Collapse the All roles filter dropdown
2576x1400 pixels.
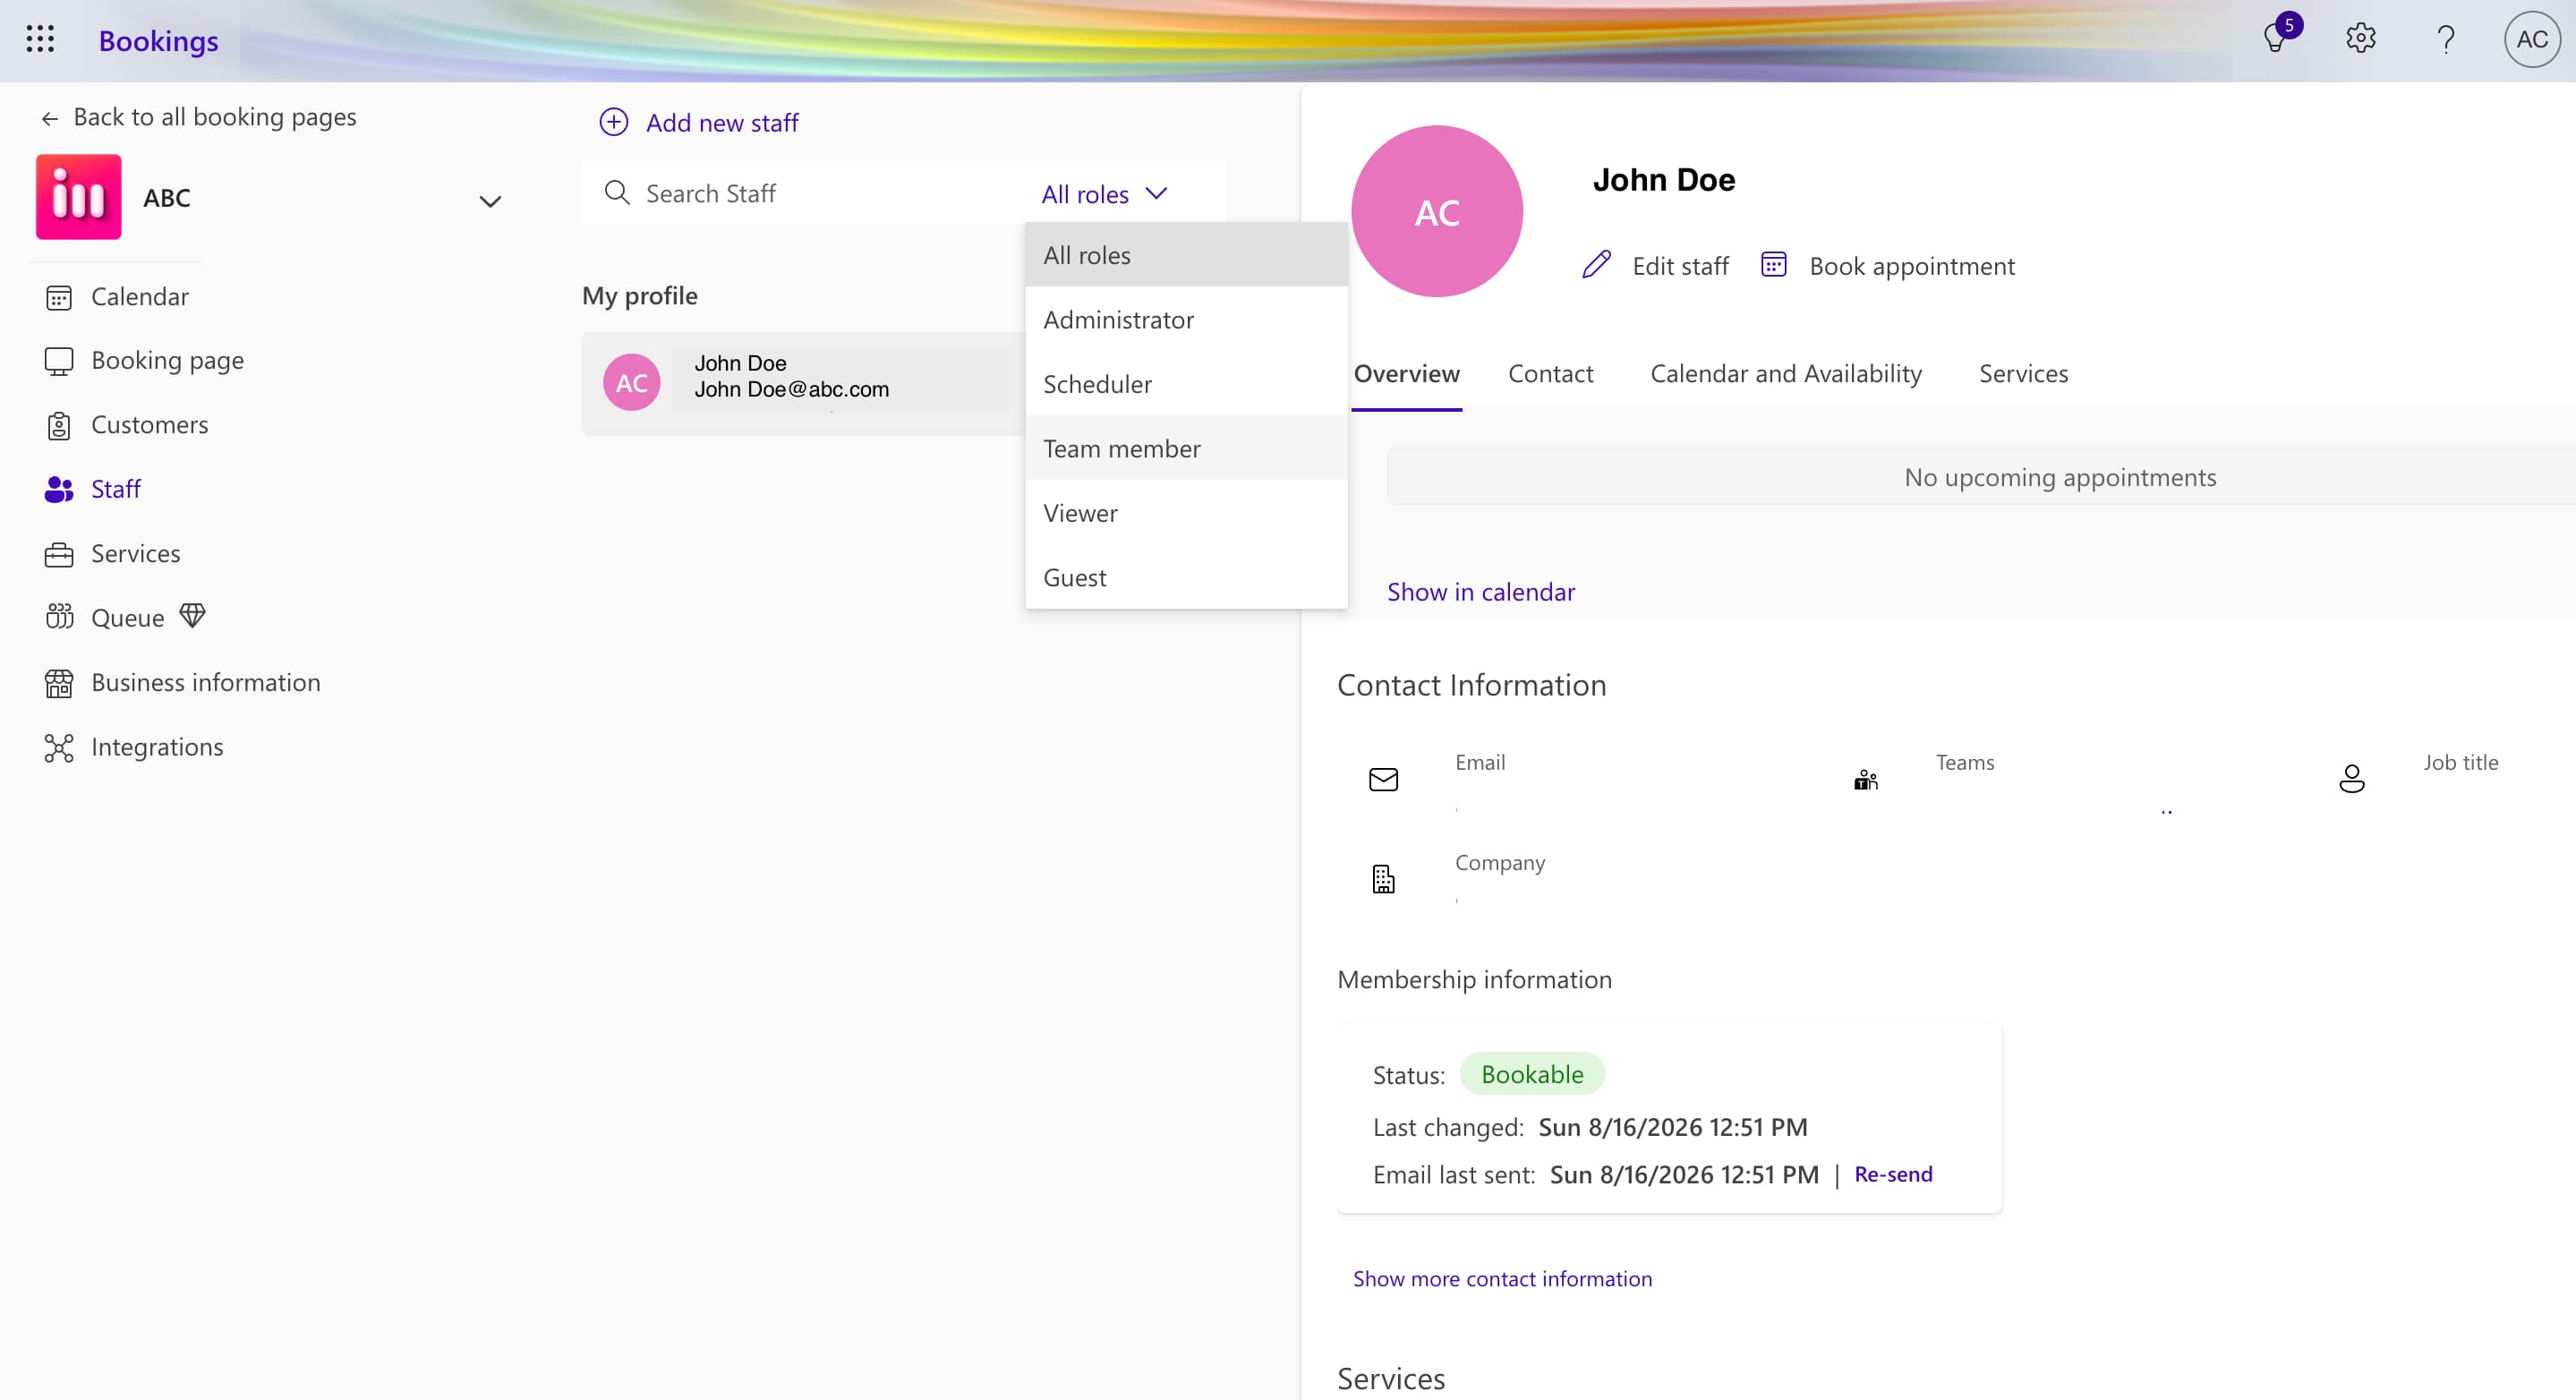pyautogui.click(x=1104, y=193)
